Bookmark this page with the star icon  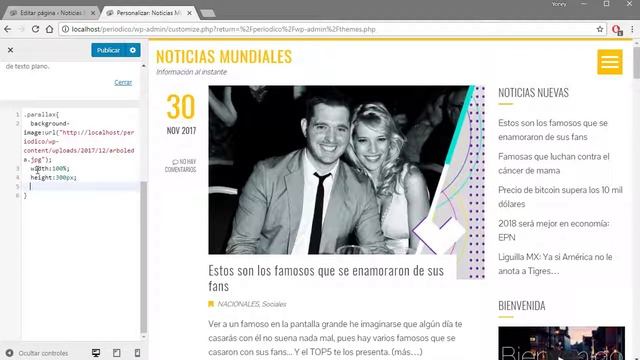pyautogui.click(x=600, y=29)
